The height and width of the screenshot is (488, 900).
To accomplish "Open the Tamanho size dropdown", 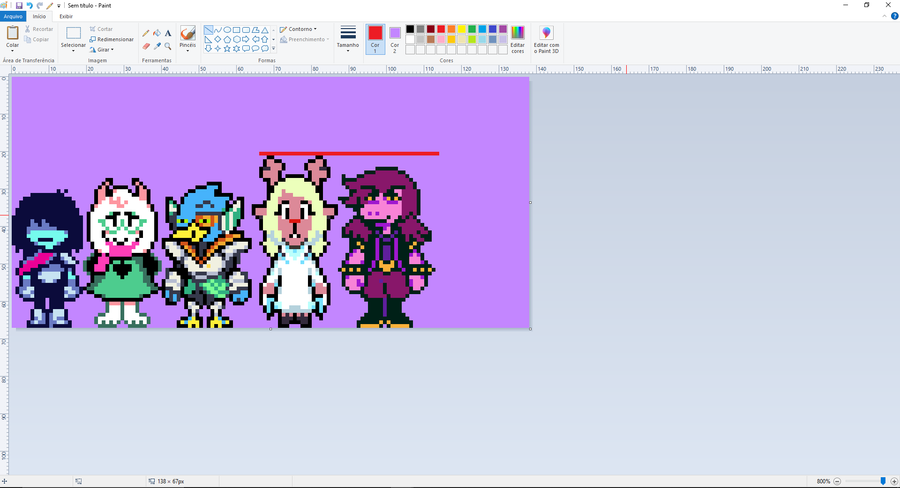I will pos(348,39).
